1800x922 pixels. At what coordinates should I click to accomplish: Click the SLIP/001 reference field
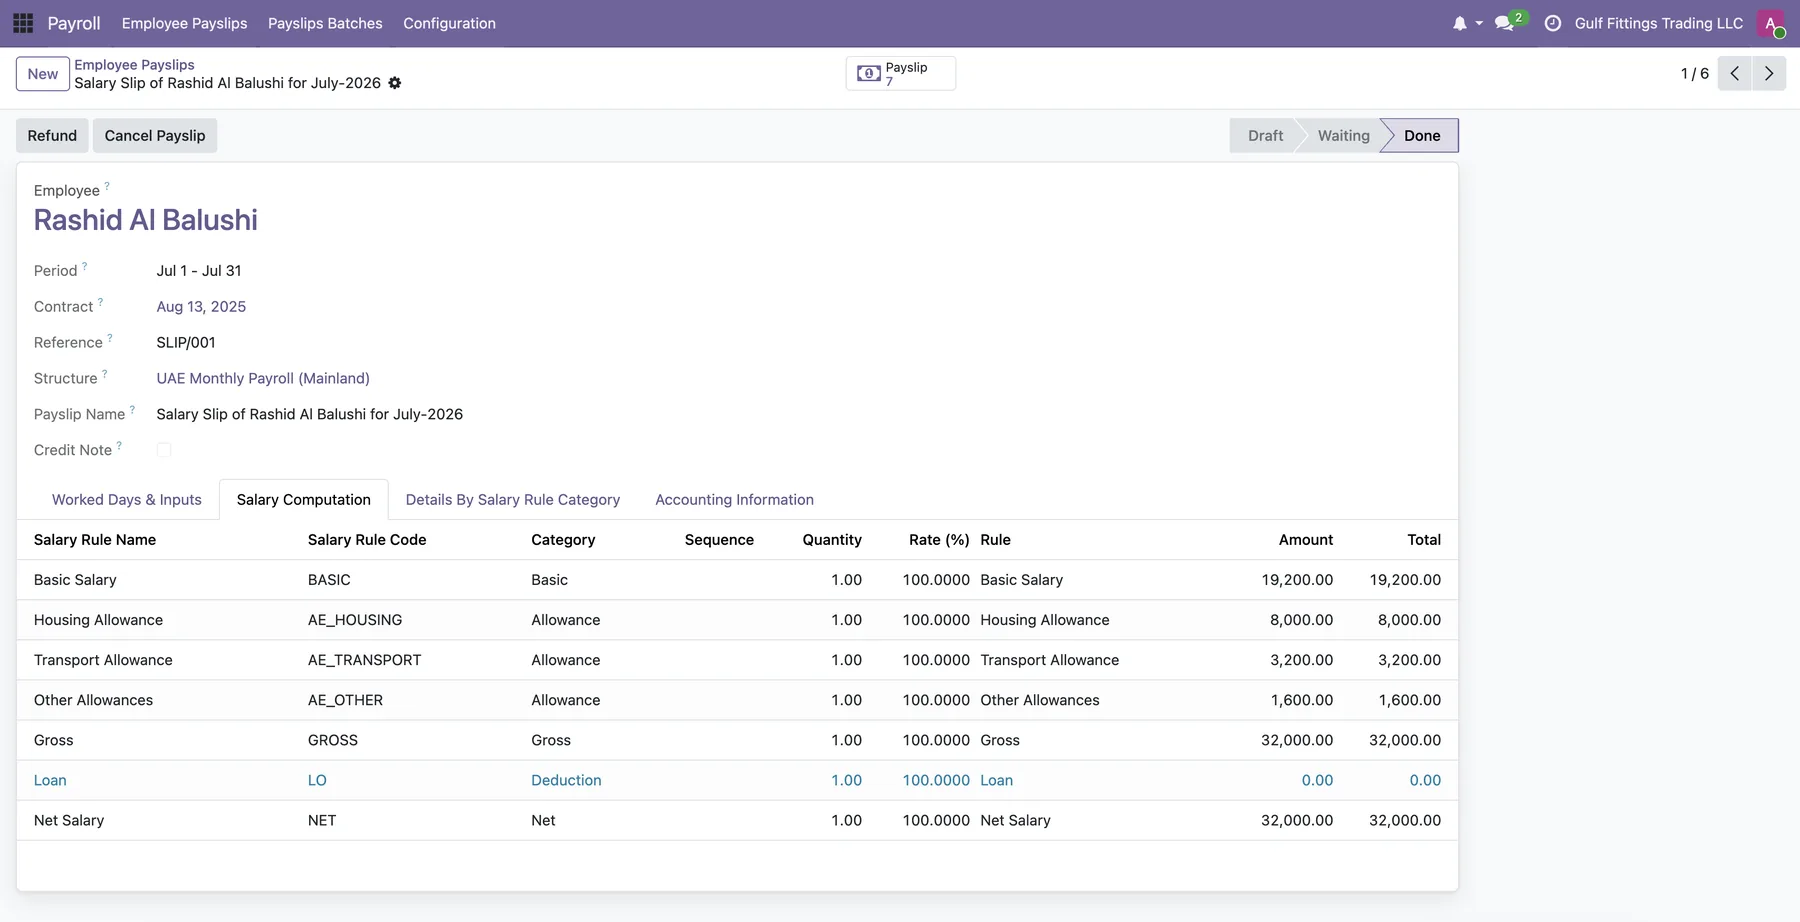(186, 343)
